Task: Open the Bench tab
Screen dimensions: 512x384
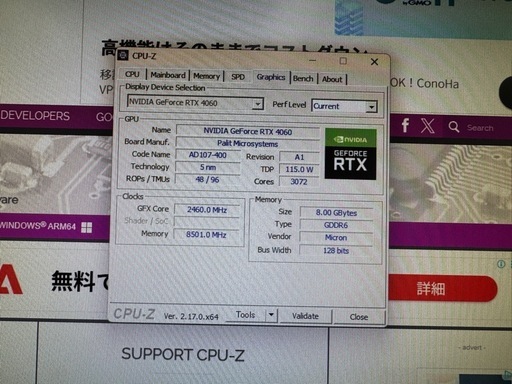Action: pos(303,79)
